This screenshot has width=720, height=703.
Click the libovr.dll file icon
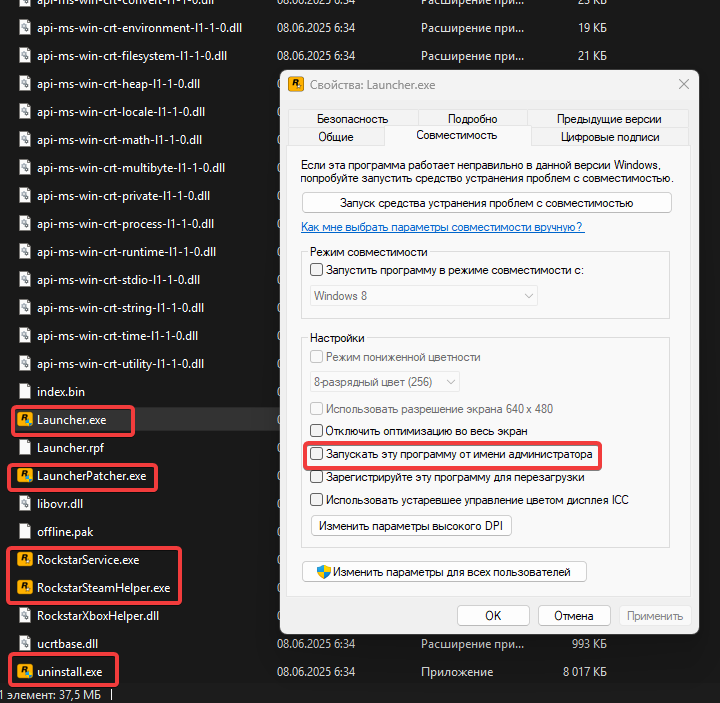tap(25, 503)
